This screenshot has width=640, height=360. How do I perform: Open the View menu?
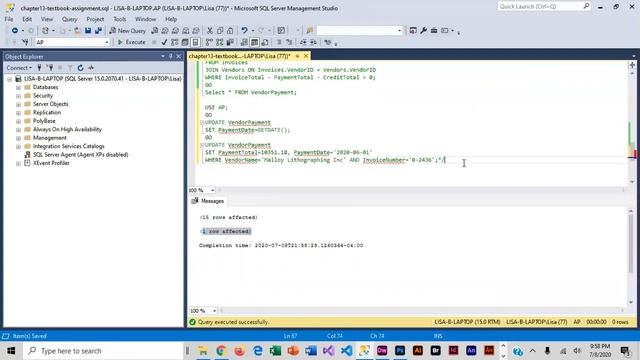[x=47, y=19]
